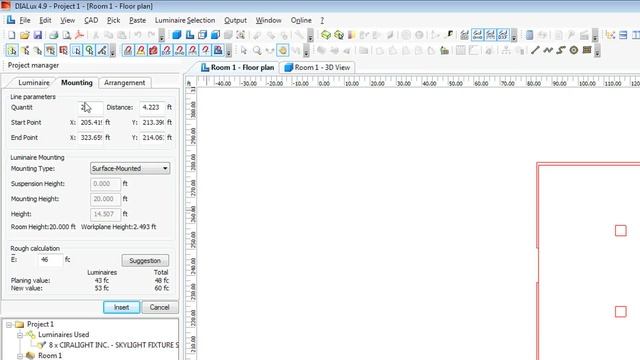Collapse the Room 1 tree node
640x360 pixels.
tap(20, 356)
